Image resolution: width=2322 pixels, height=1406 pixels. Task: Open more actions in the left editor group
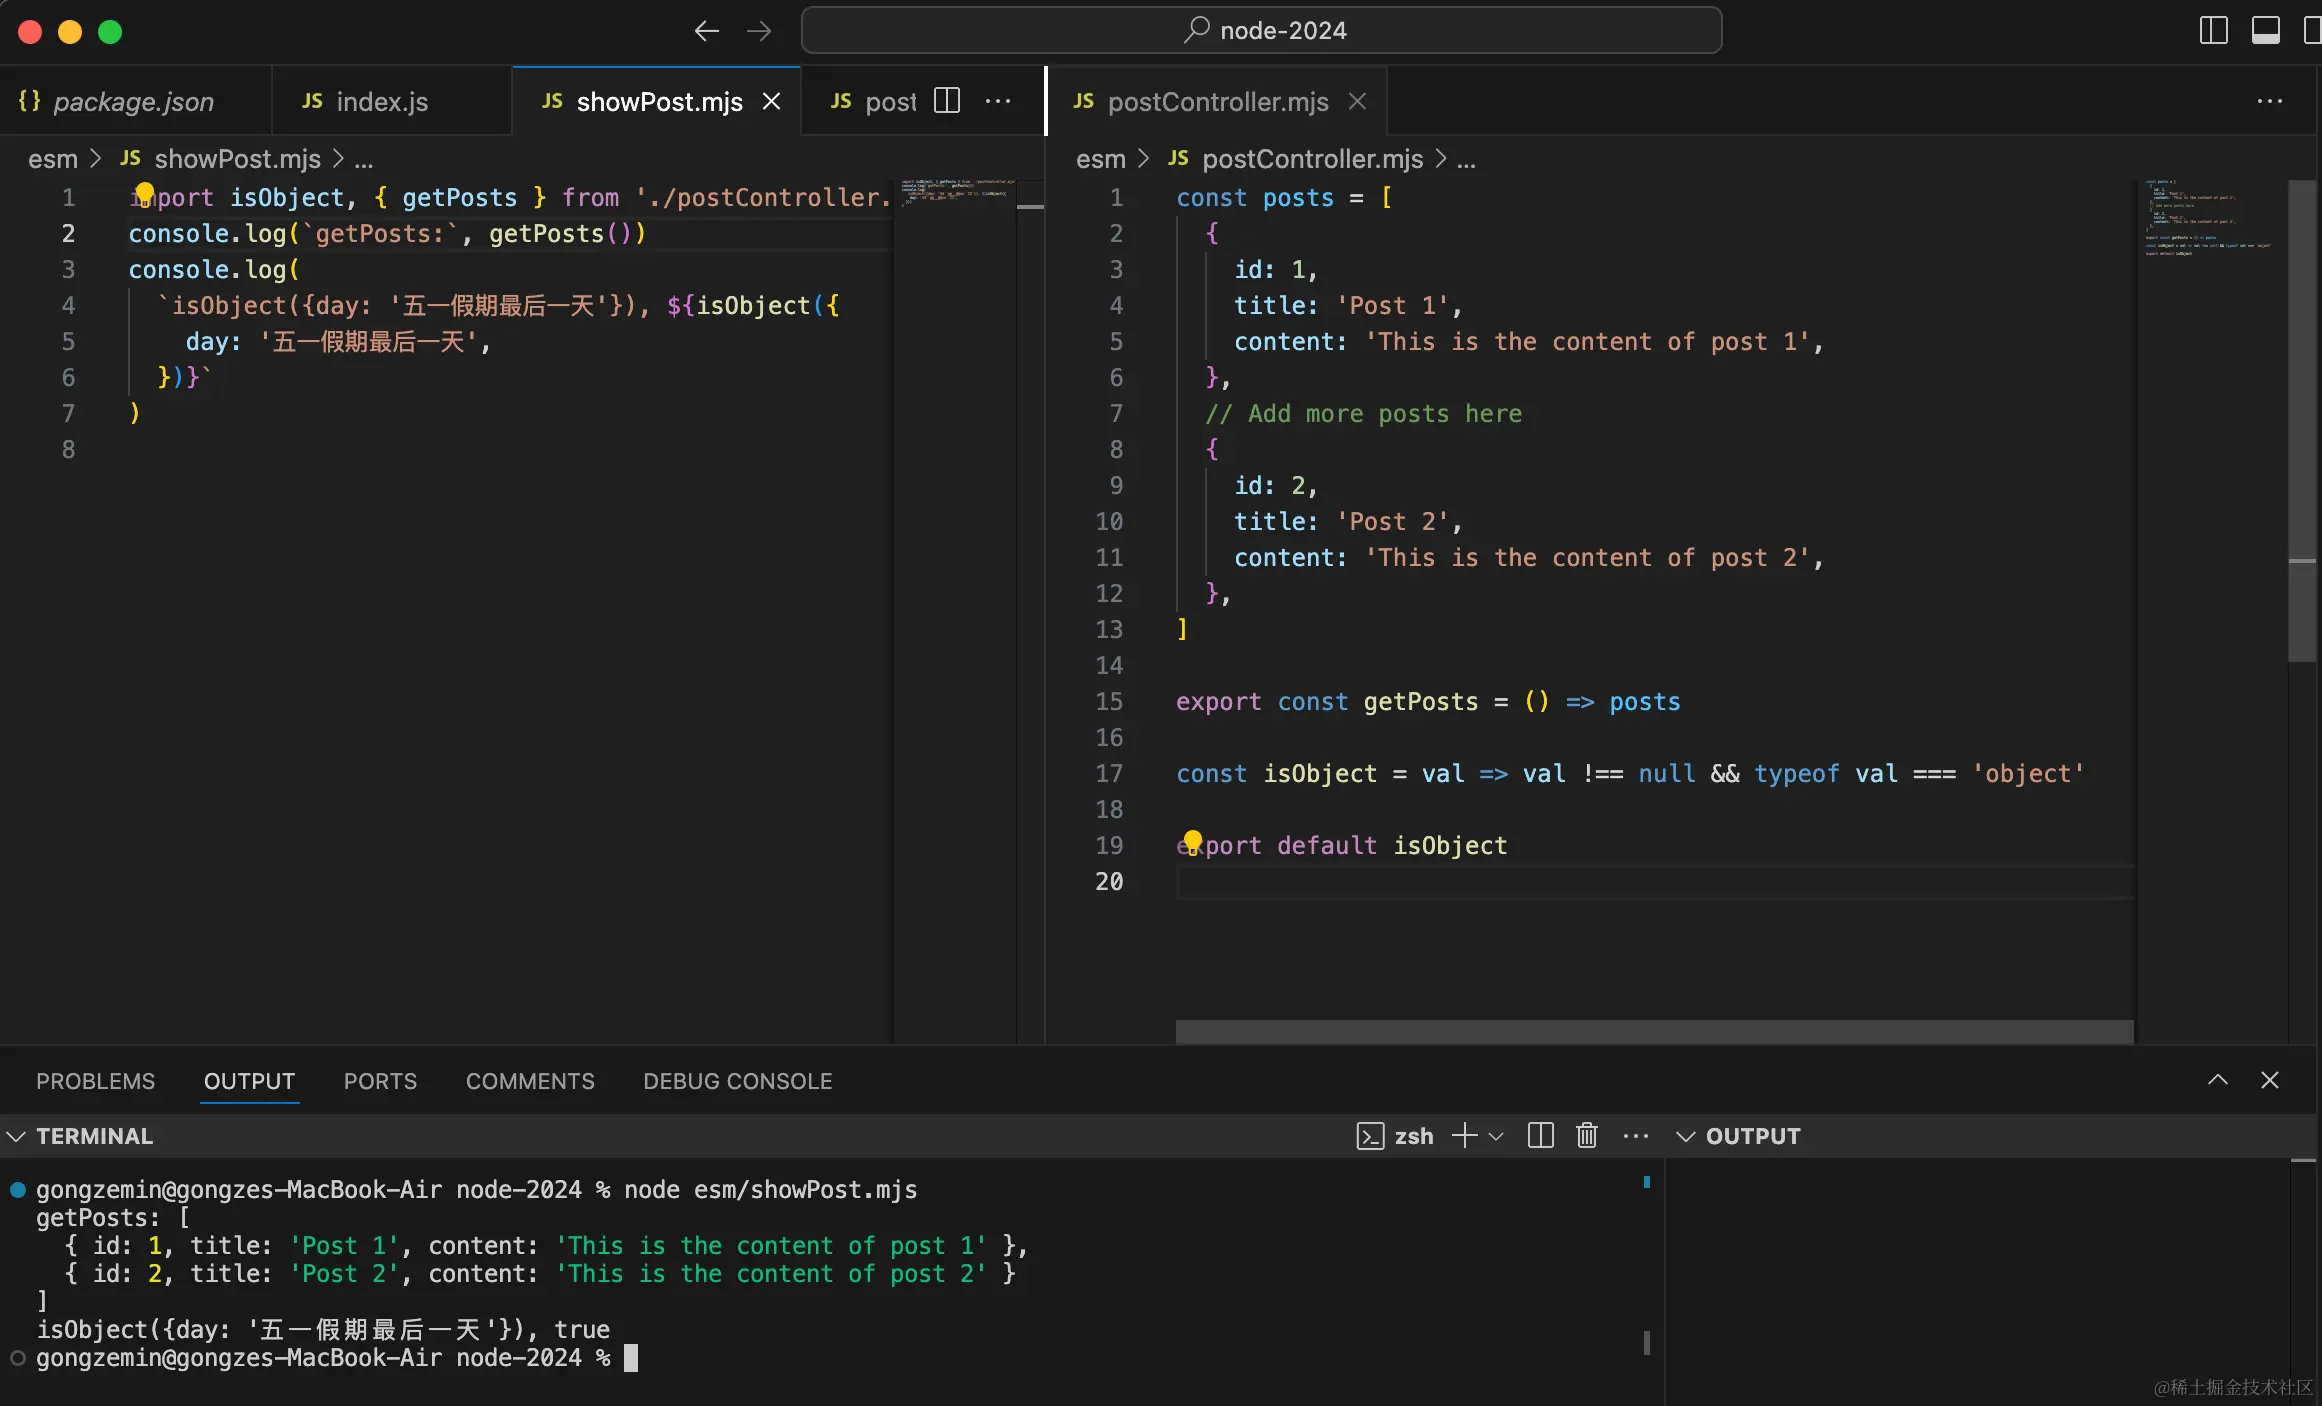coord(997,101)
